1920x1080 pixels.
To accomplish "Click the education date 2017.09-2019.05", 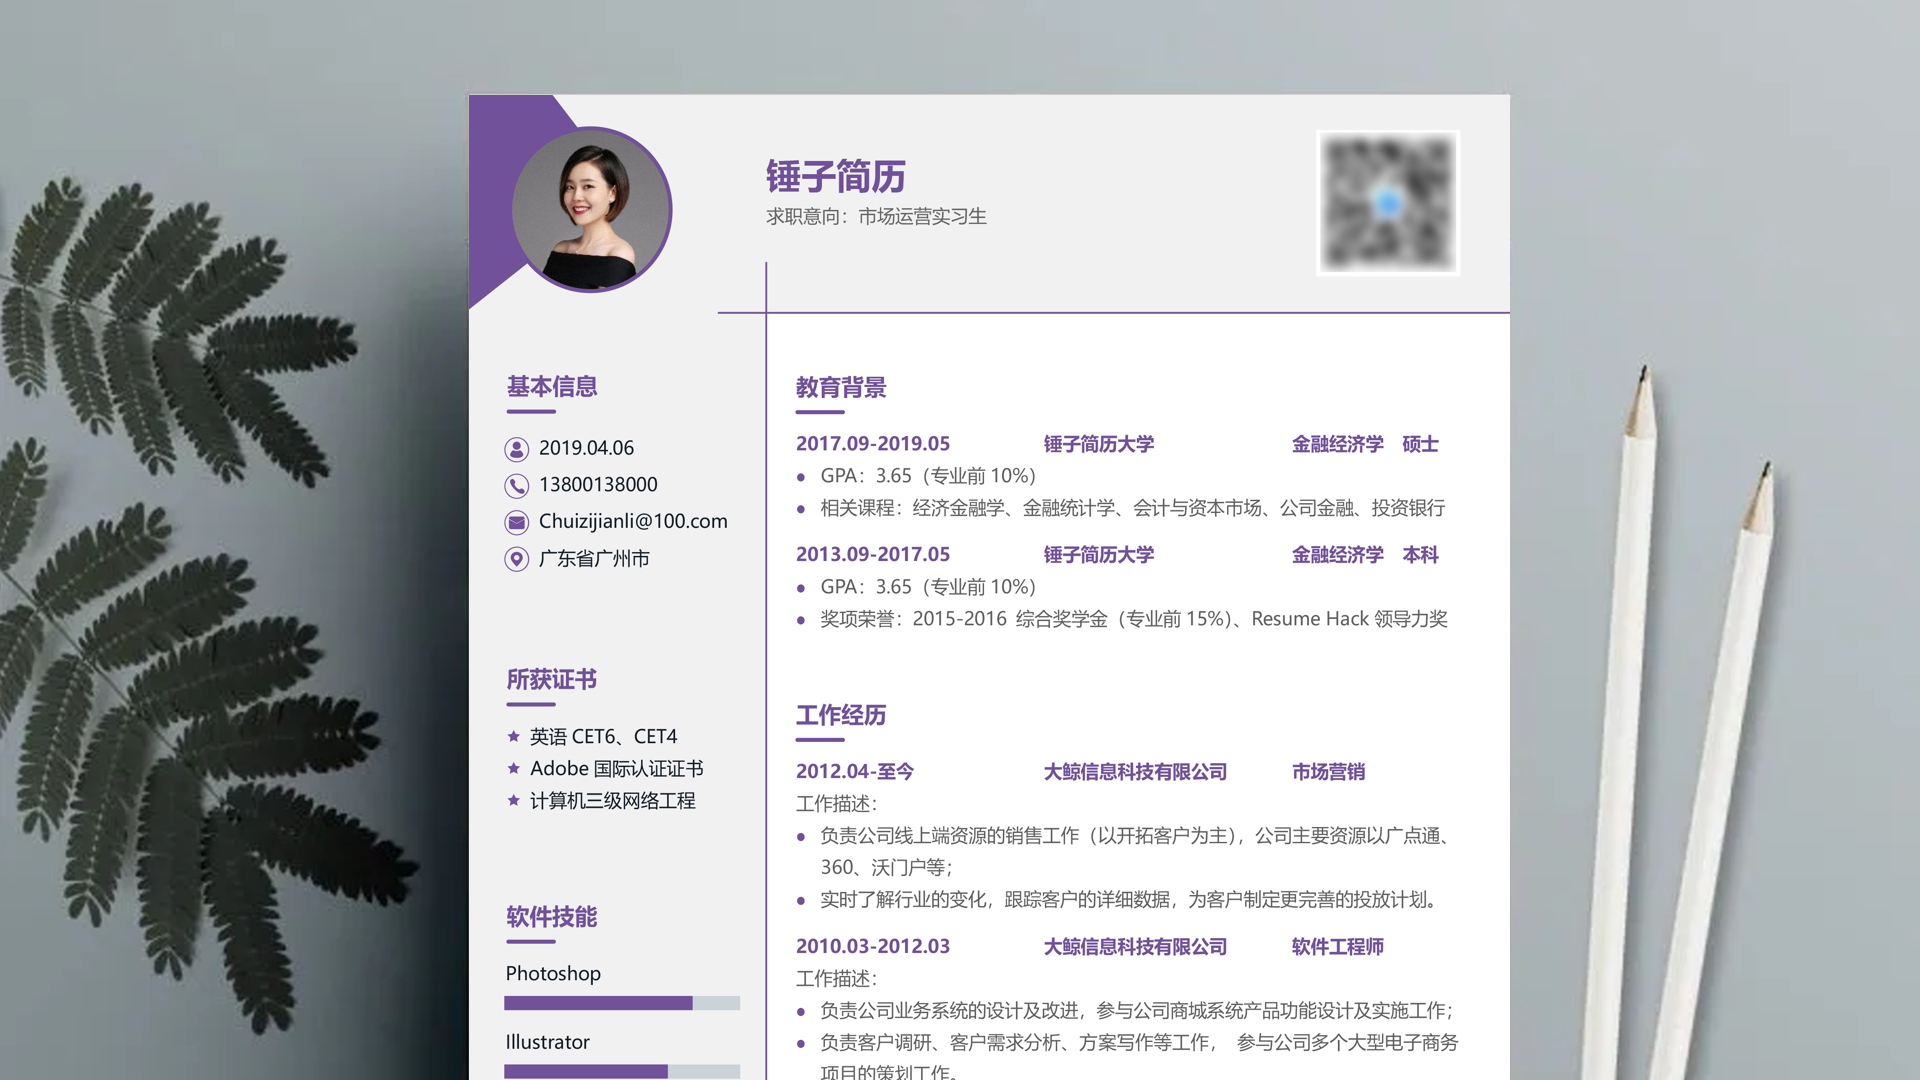I will tap(873, 443).
